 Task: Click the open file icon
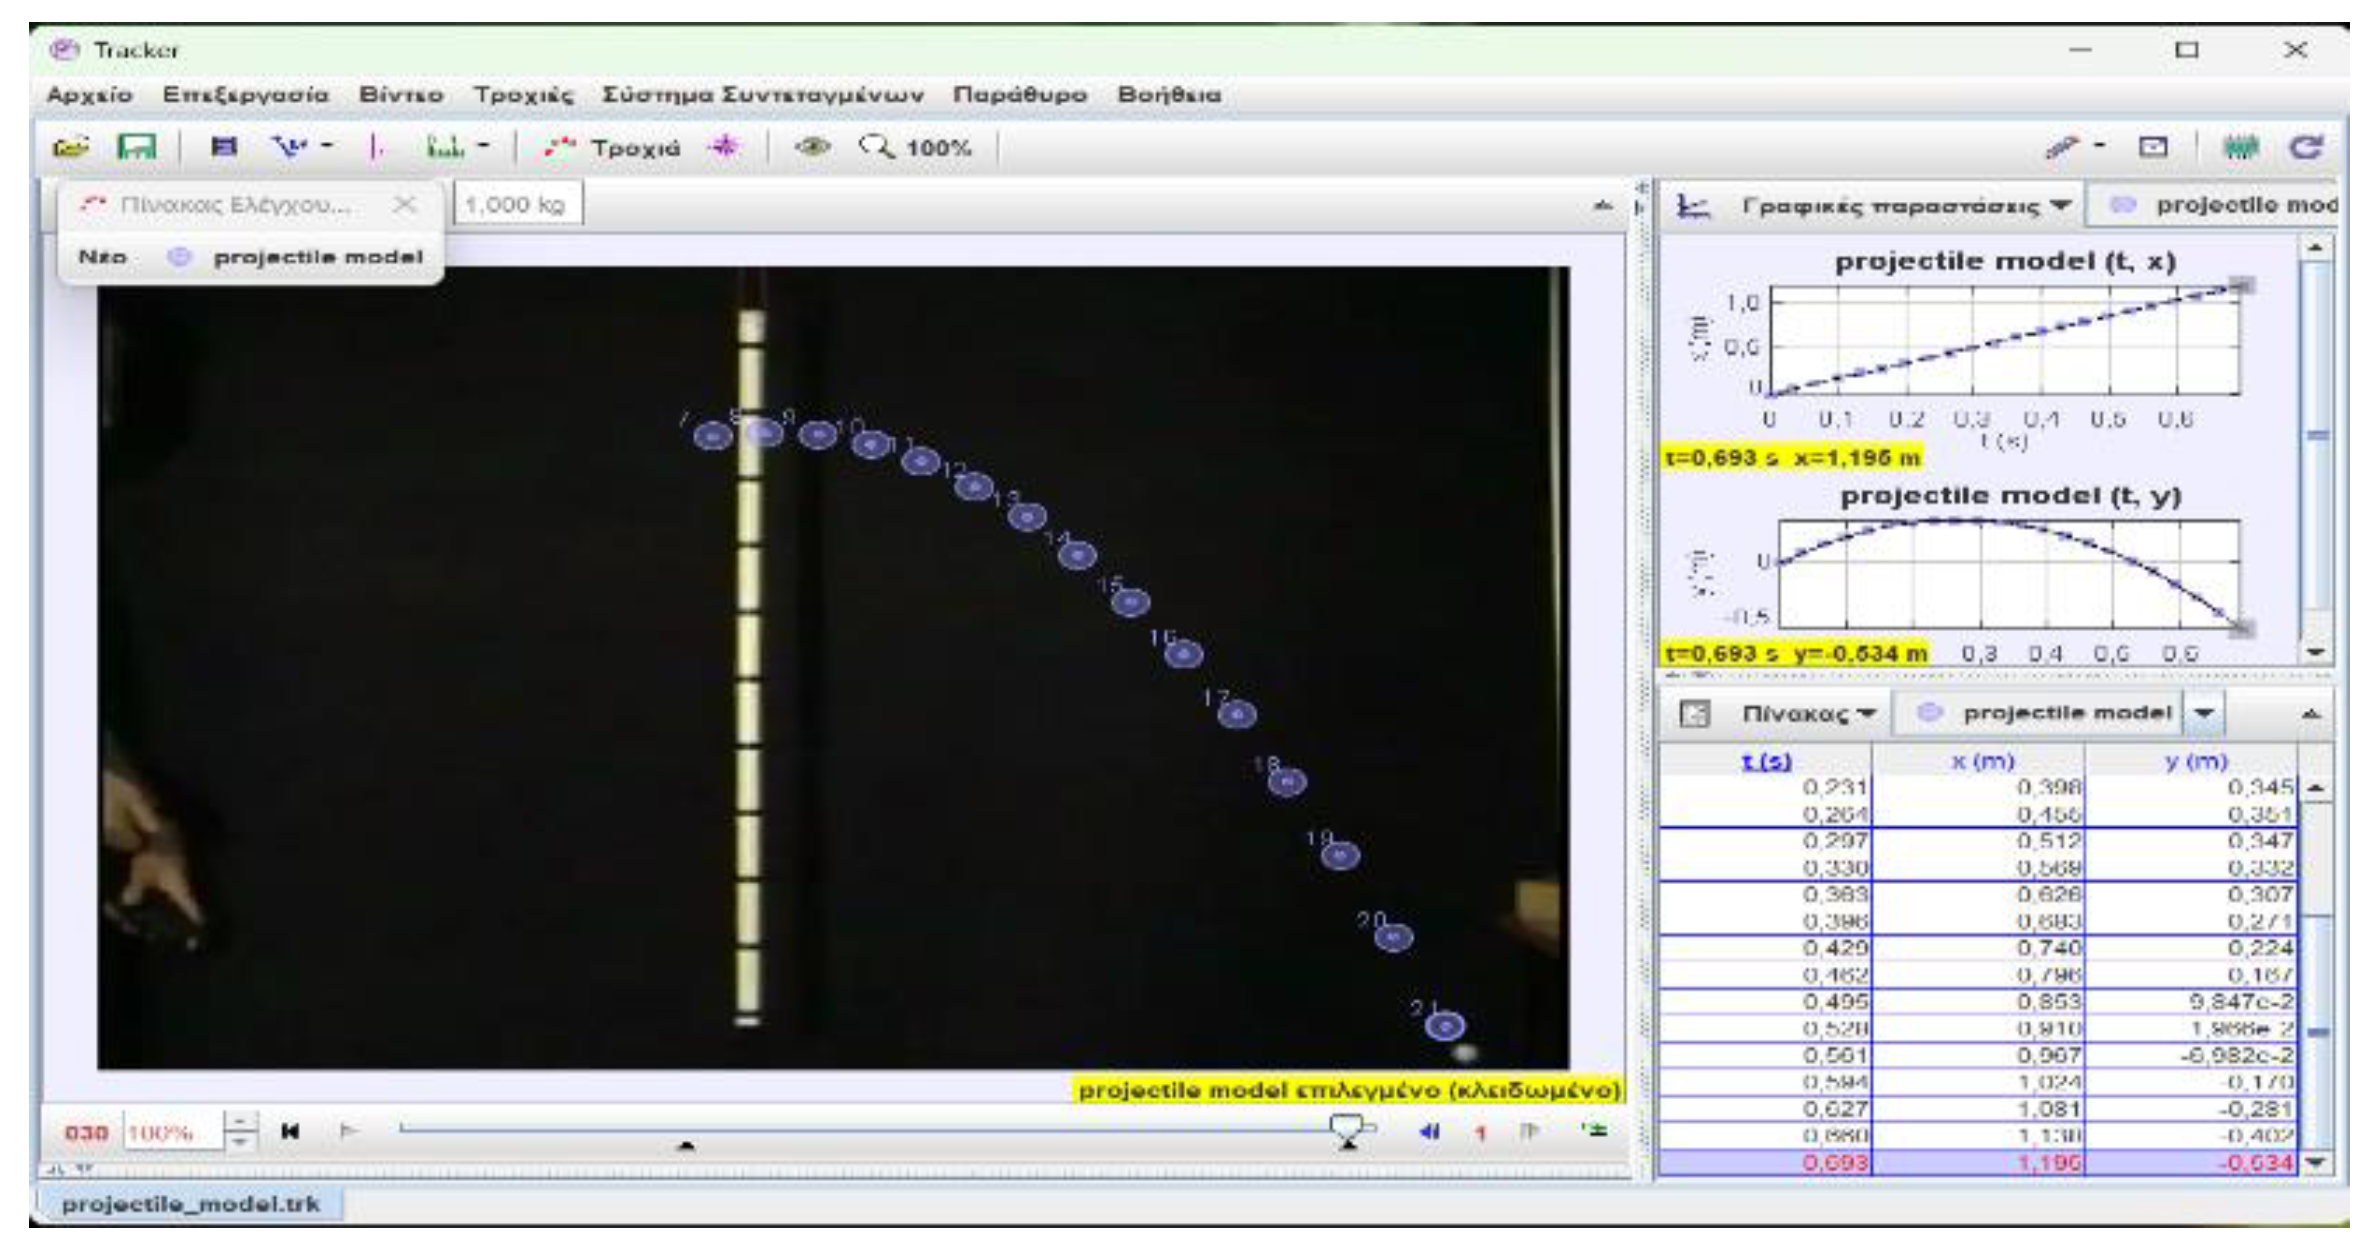click(x=70, y=148)
